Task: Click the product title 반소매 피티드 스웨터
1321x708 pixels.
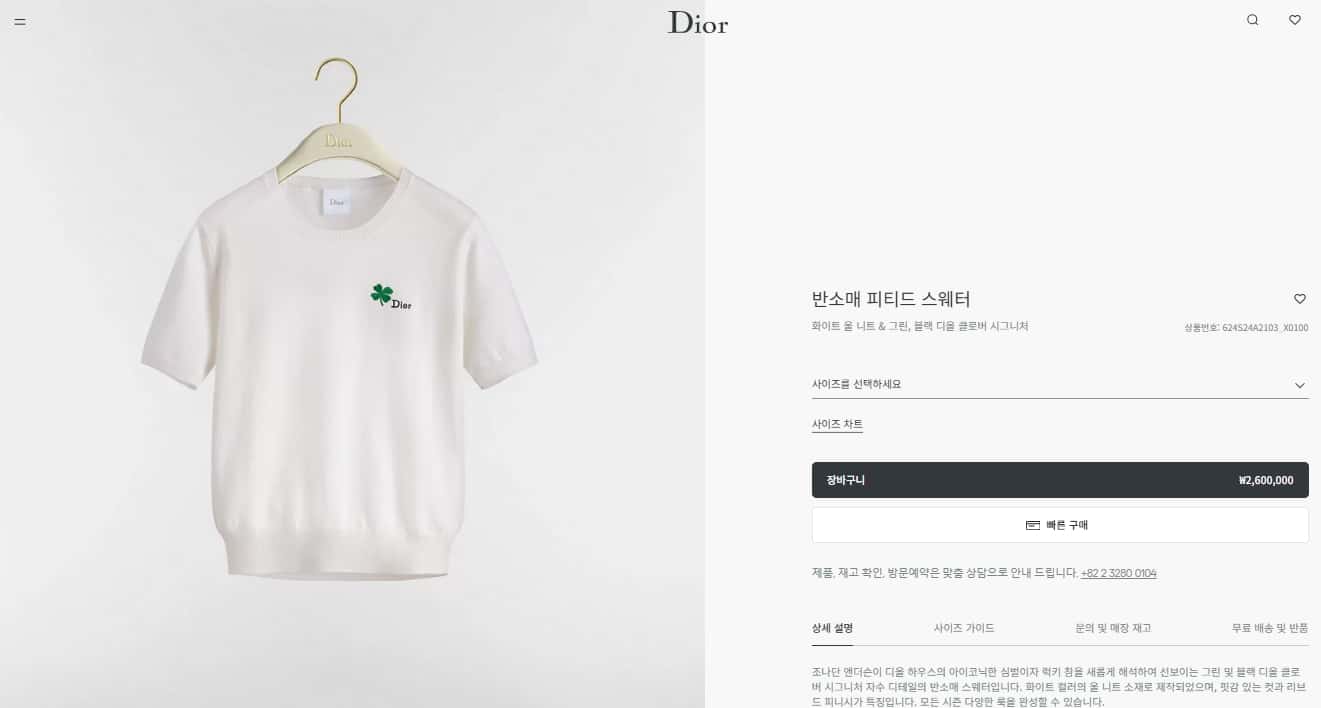Action: tap(891, 299)
